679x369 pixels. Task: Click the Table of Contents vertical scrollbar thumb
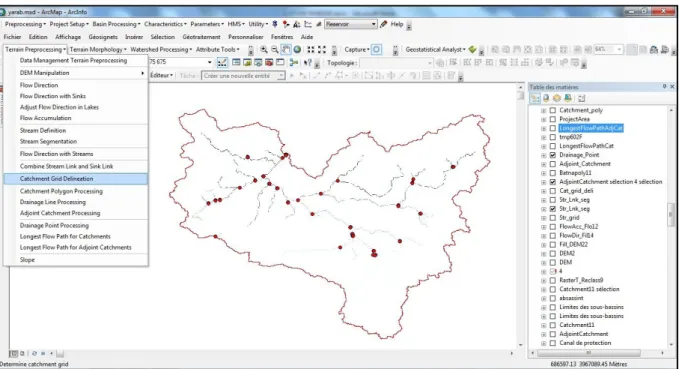pyautogui.click(x=672, y=214)
